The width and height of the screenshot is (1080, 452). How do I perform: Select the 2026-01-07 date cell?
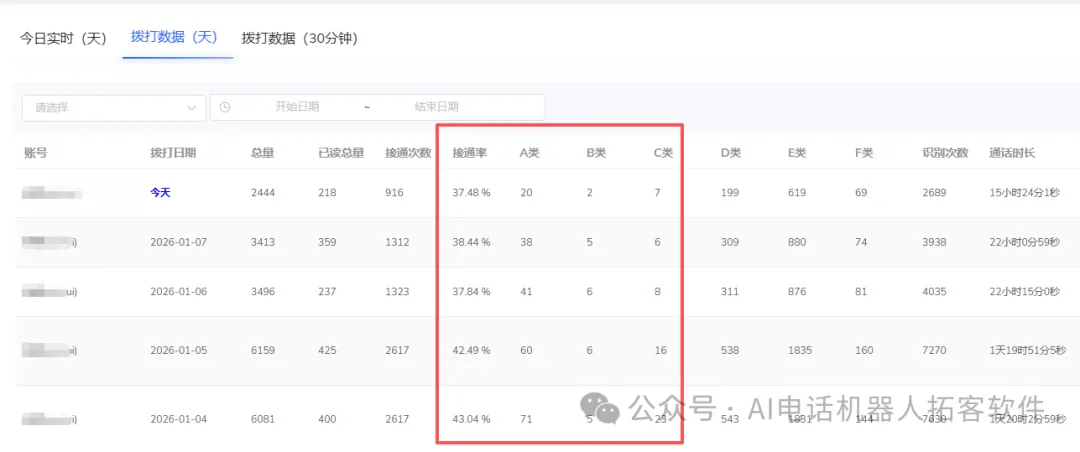coord(178,243)
